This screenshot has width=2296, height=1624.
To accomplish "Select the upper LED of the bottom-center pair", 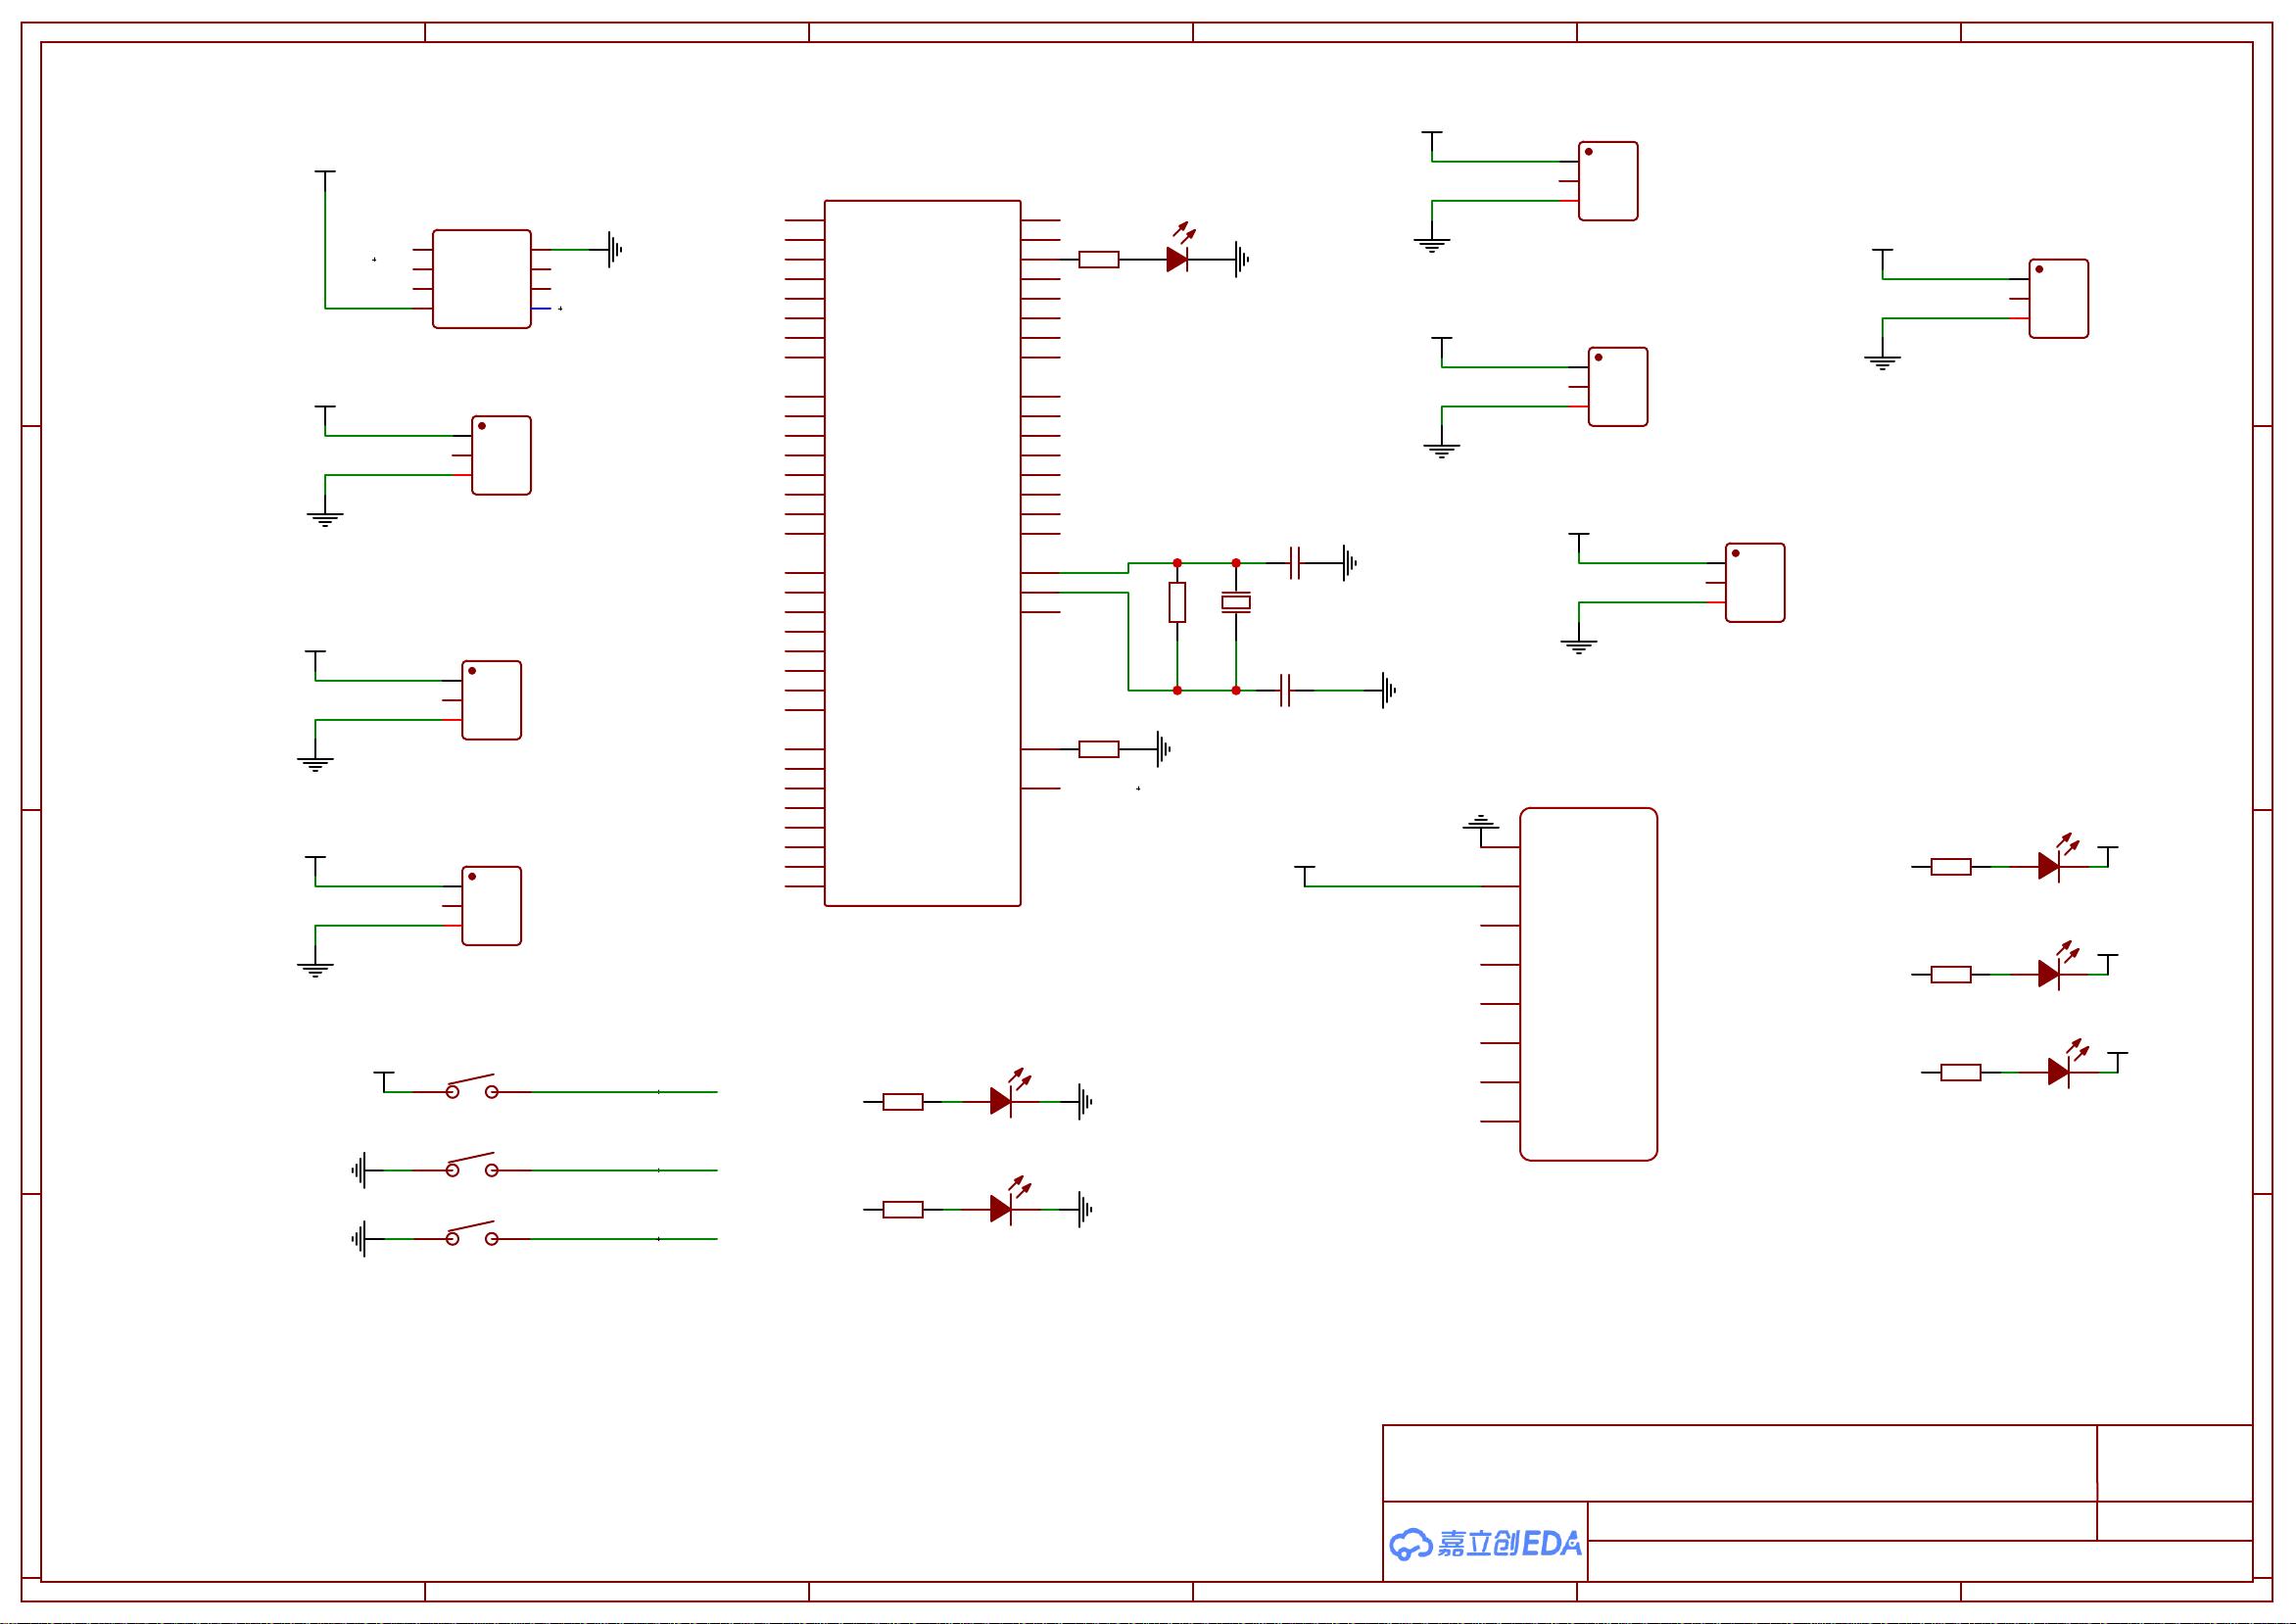I will 1000,1101.
